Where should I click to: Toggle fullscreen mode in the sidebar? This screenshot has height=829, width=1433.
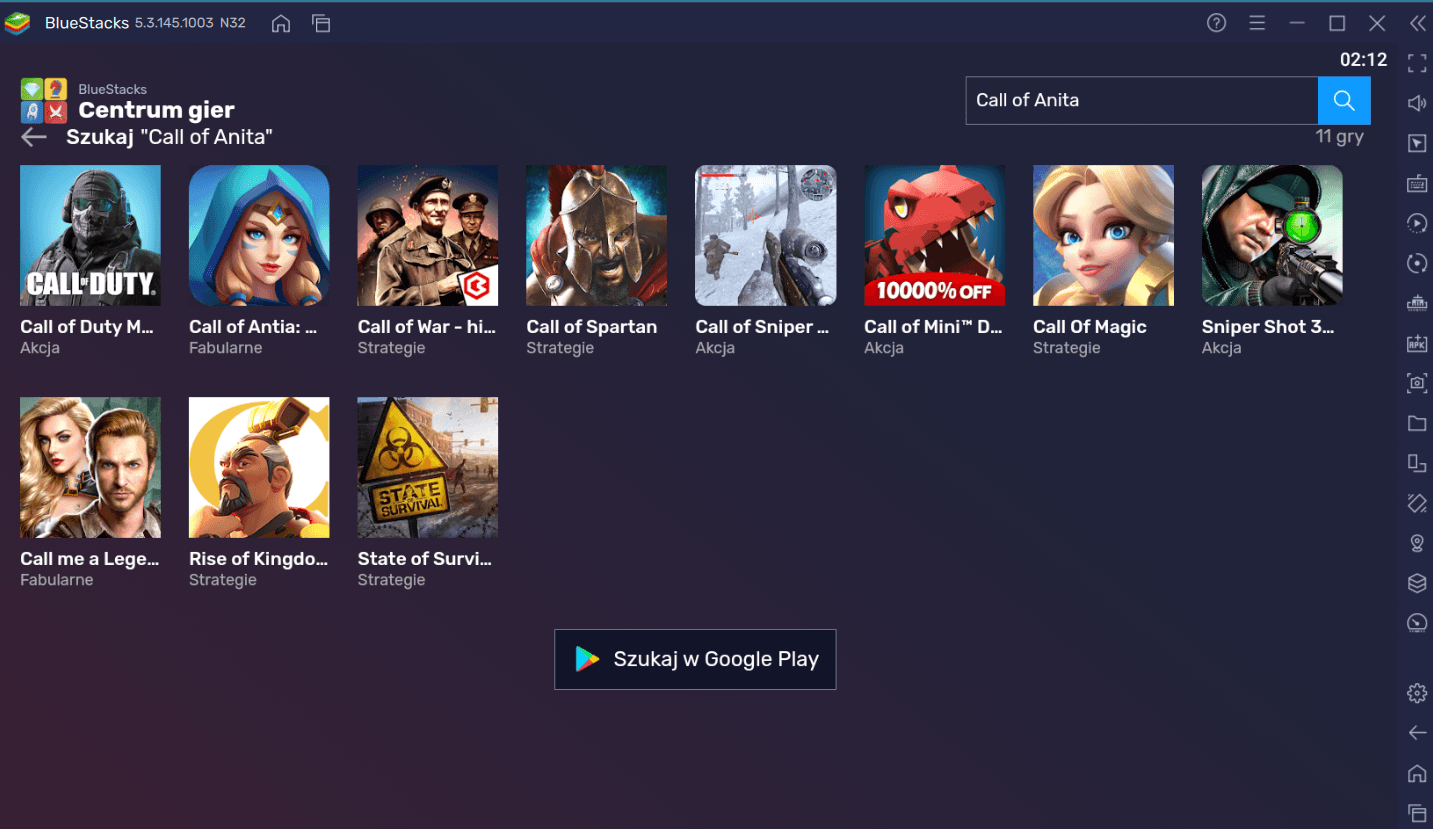1417,63
